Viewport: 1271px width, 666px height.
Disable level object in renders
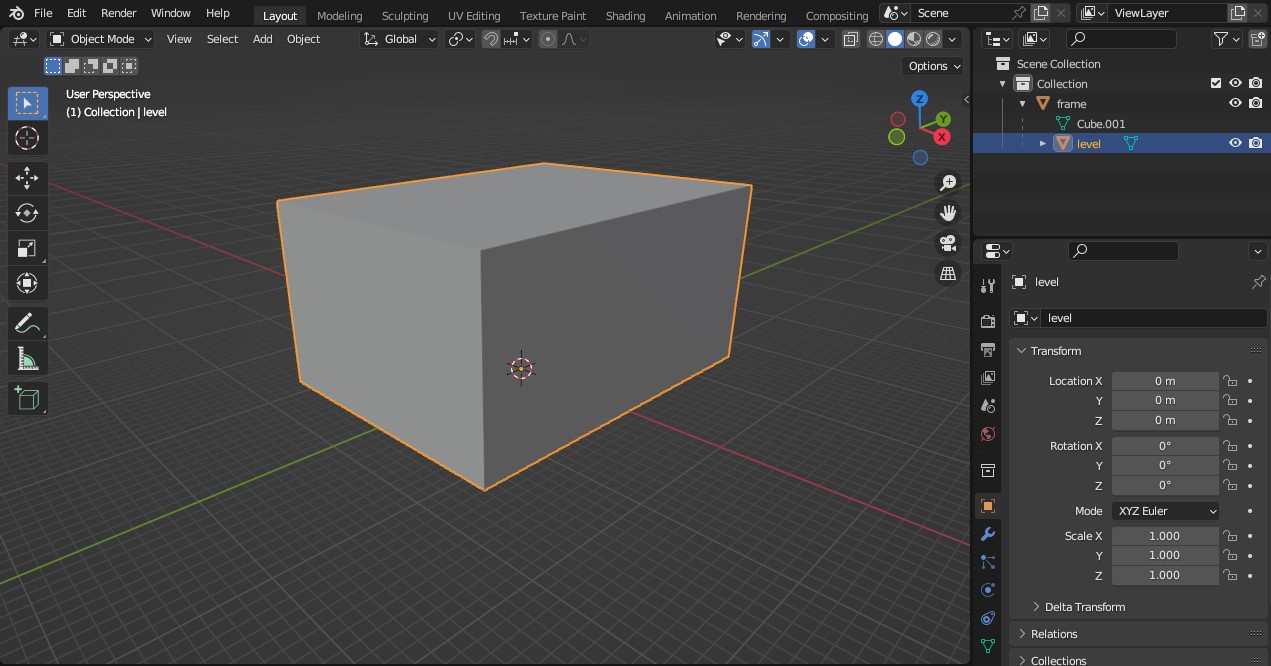tap(1256, 143)
